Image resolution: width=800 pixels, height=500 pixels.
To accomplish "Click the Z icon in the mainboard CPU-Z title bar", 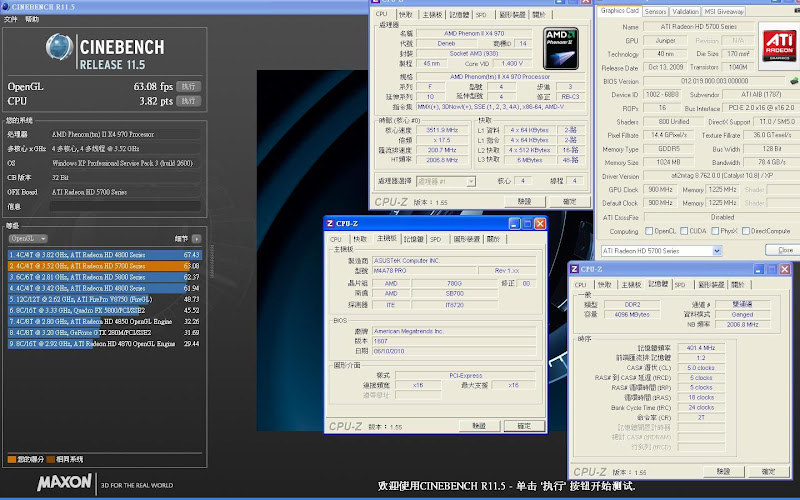I will tap(330, 223).
